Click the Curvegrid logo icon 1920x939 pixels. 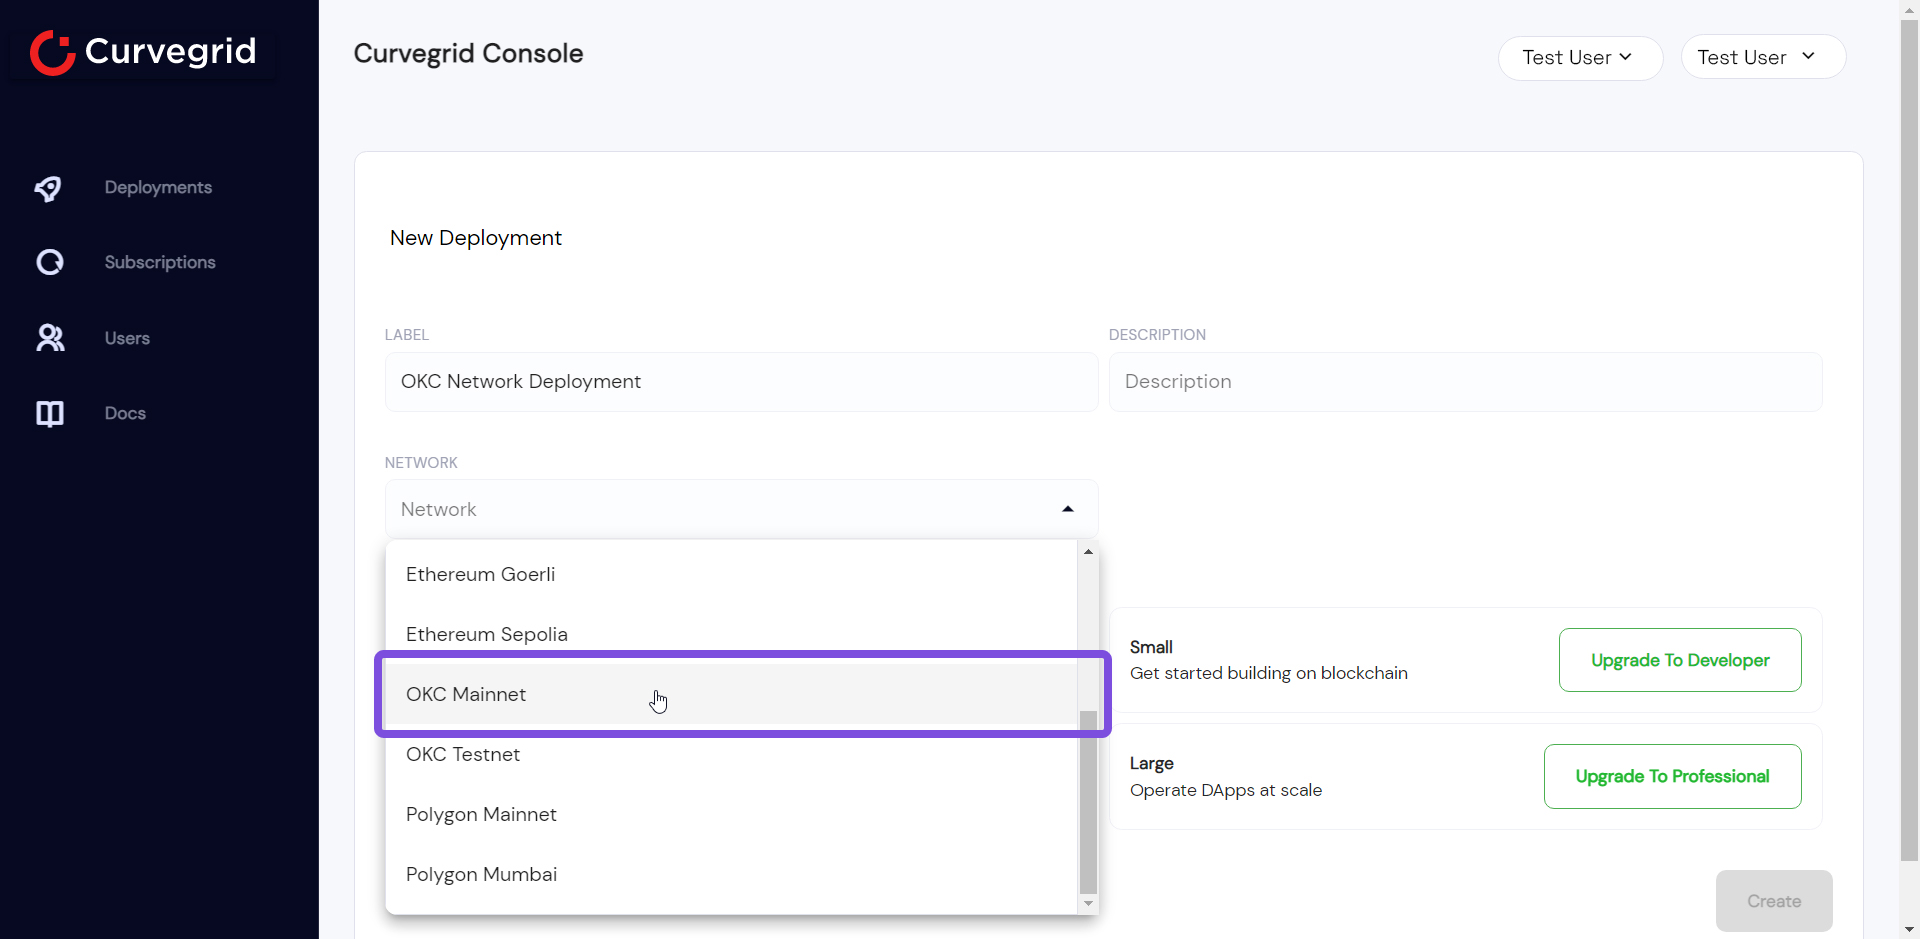pos(52,52)
